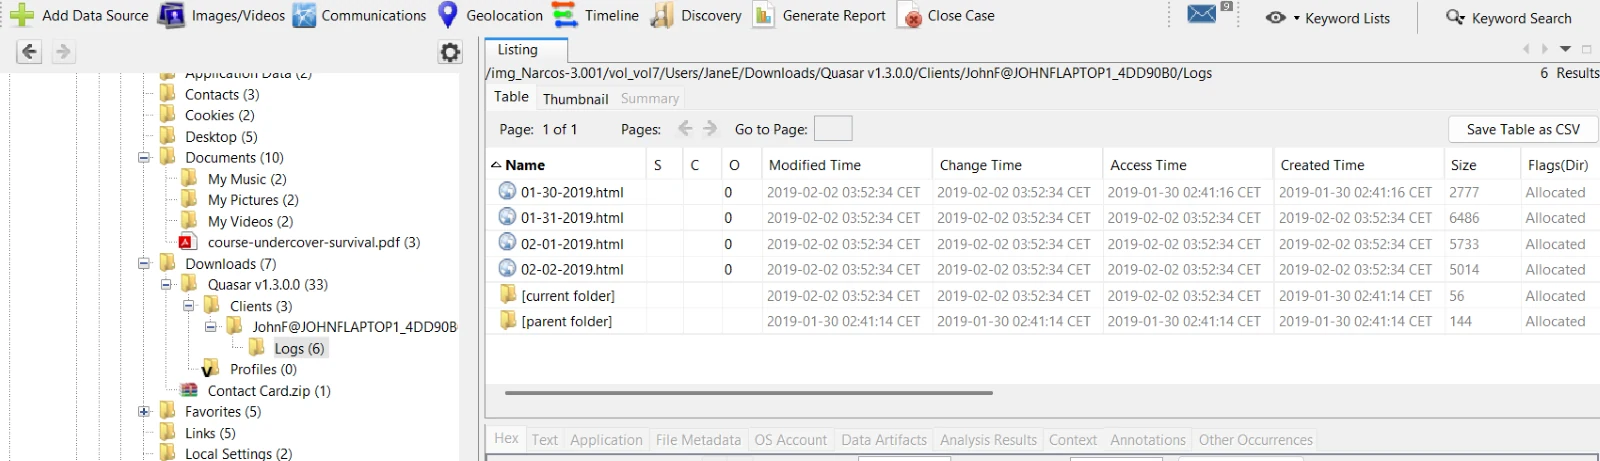The height and width of the screenshot is (461, 1600).
Task: Select the Cookies (2) folder
Action: [219, 115]
